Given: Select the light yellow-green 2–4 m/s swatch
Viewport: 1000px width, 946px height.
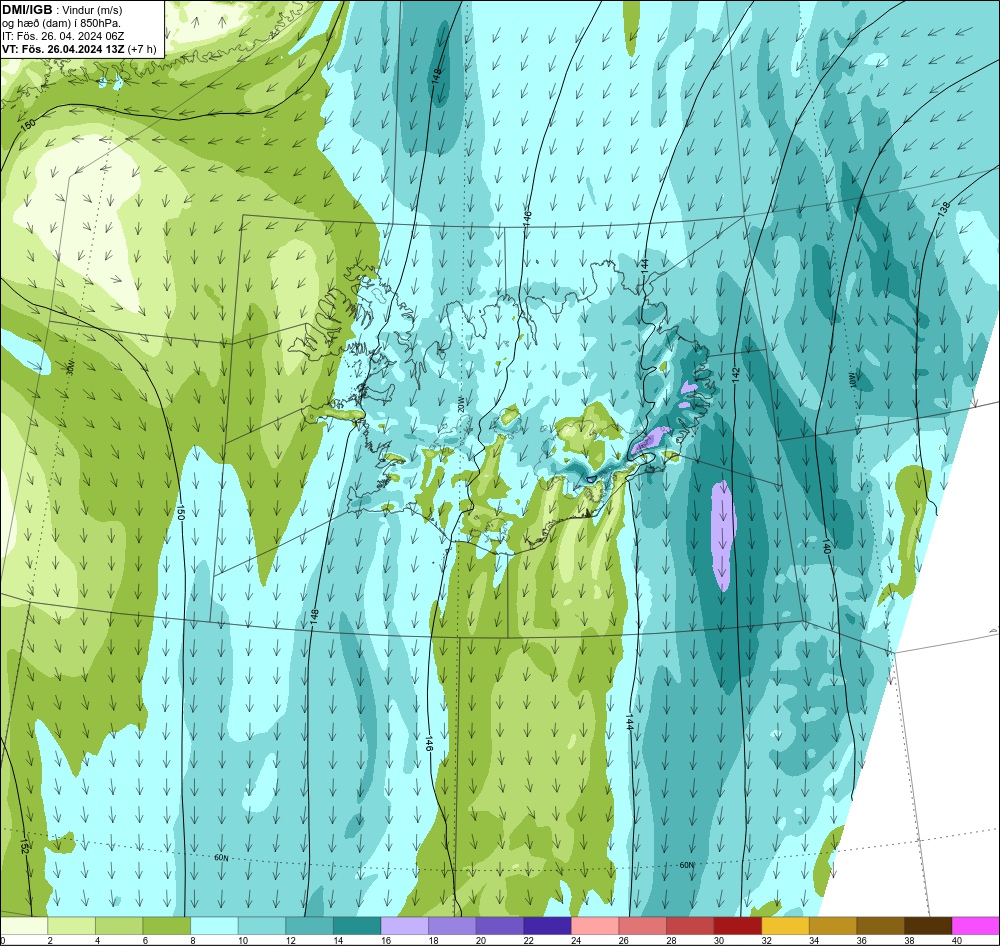Looking at the screenshot, I should pos(71,926).
